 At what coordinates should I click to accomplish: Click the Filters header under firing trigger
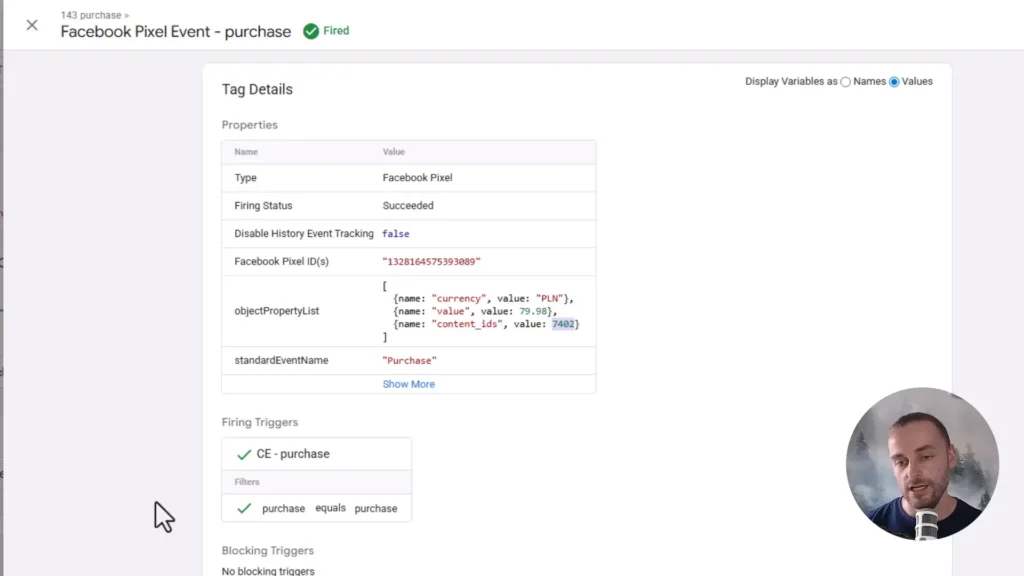tap(247, 482)
